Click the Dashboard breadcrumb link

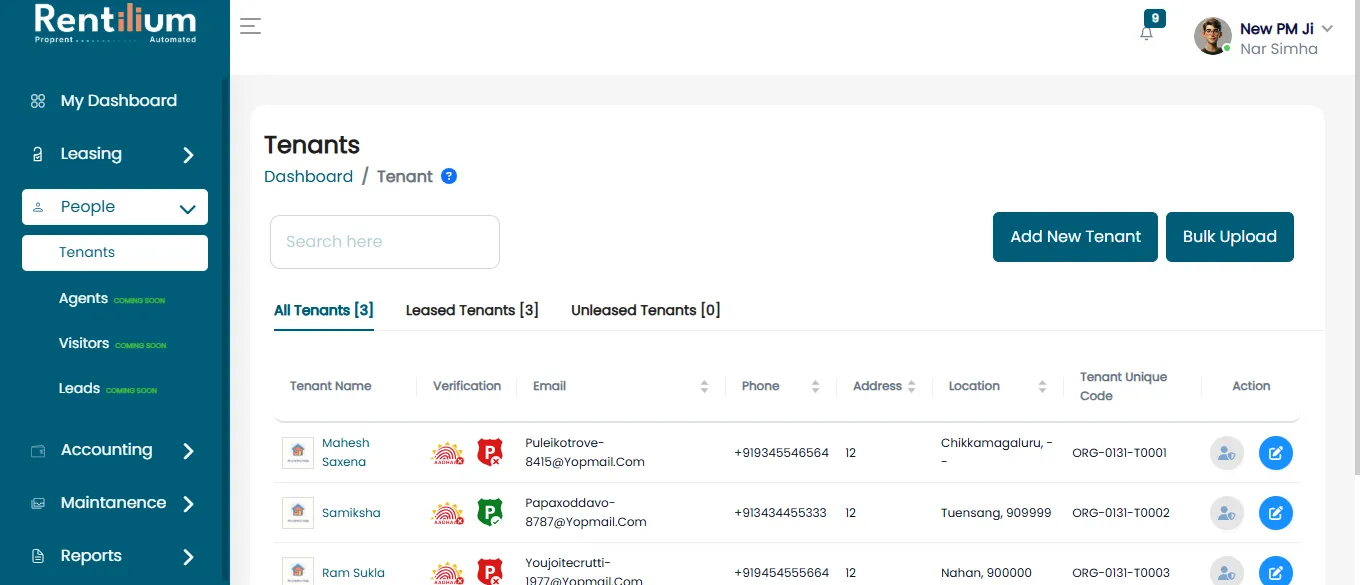308,176
